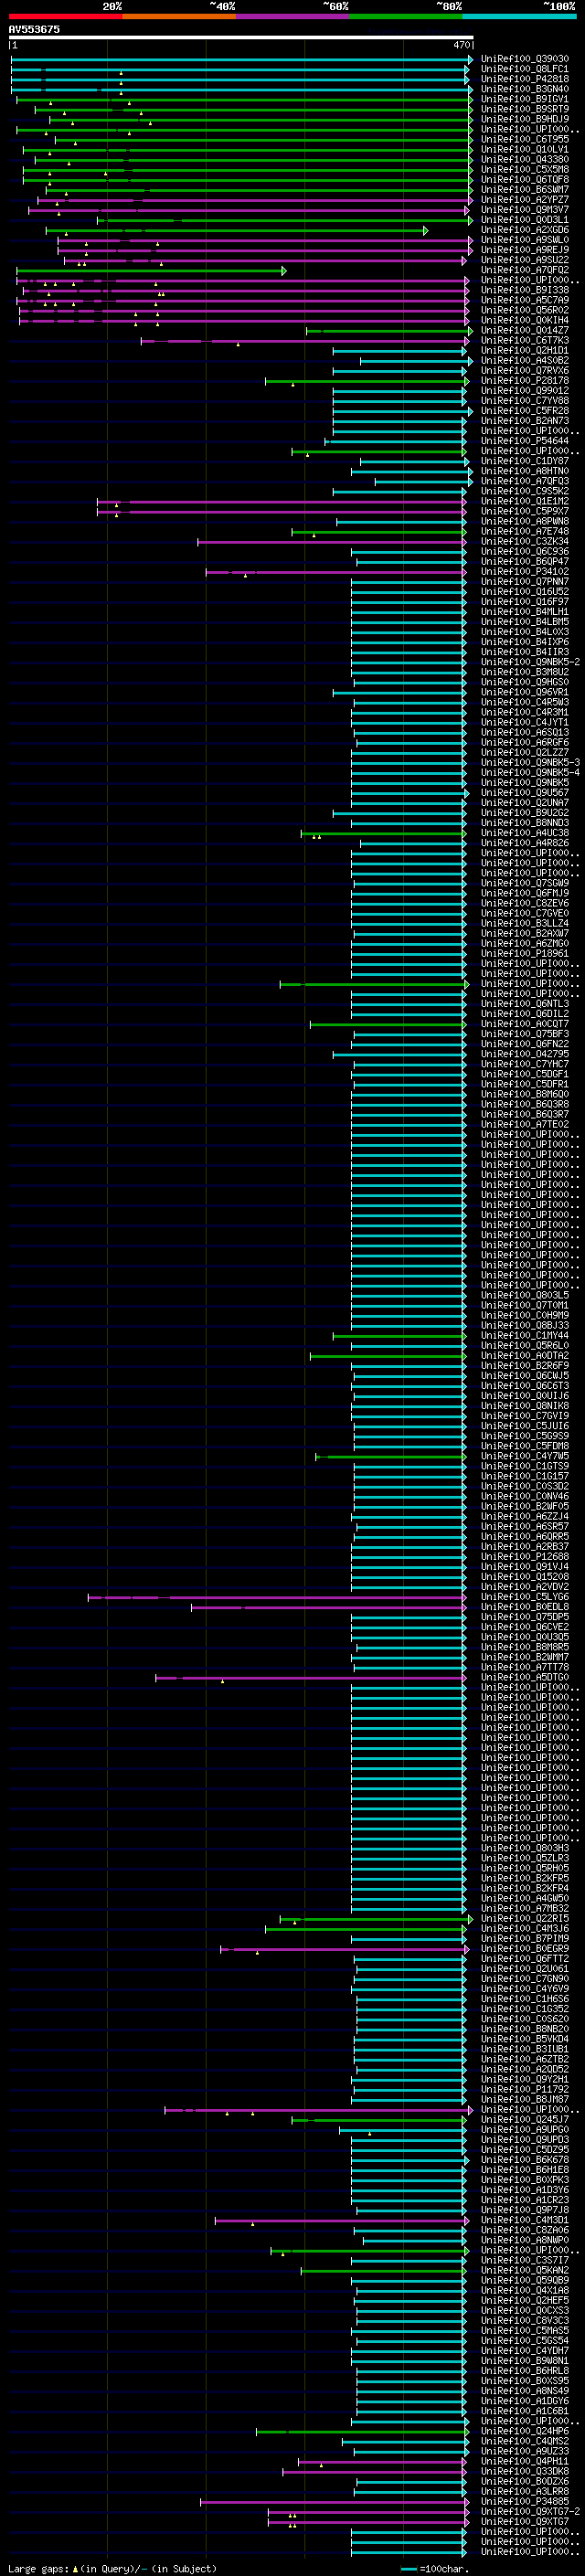585x2576 pixels.
Task: Click the green ~80% identity legend segment
Action: [x=406, y=16]
